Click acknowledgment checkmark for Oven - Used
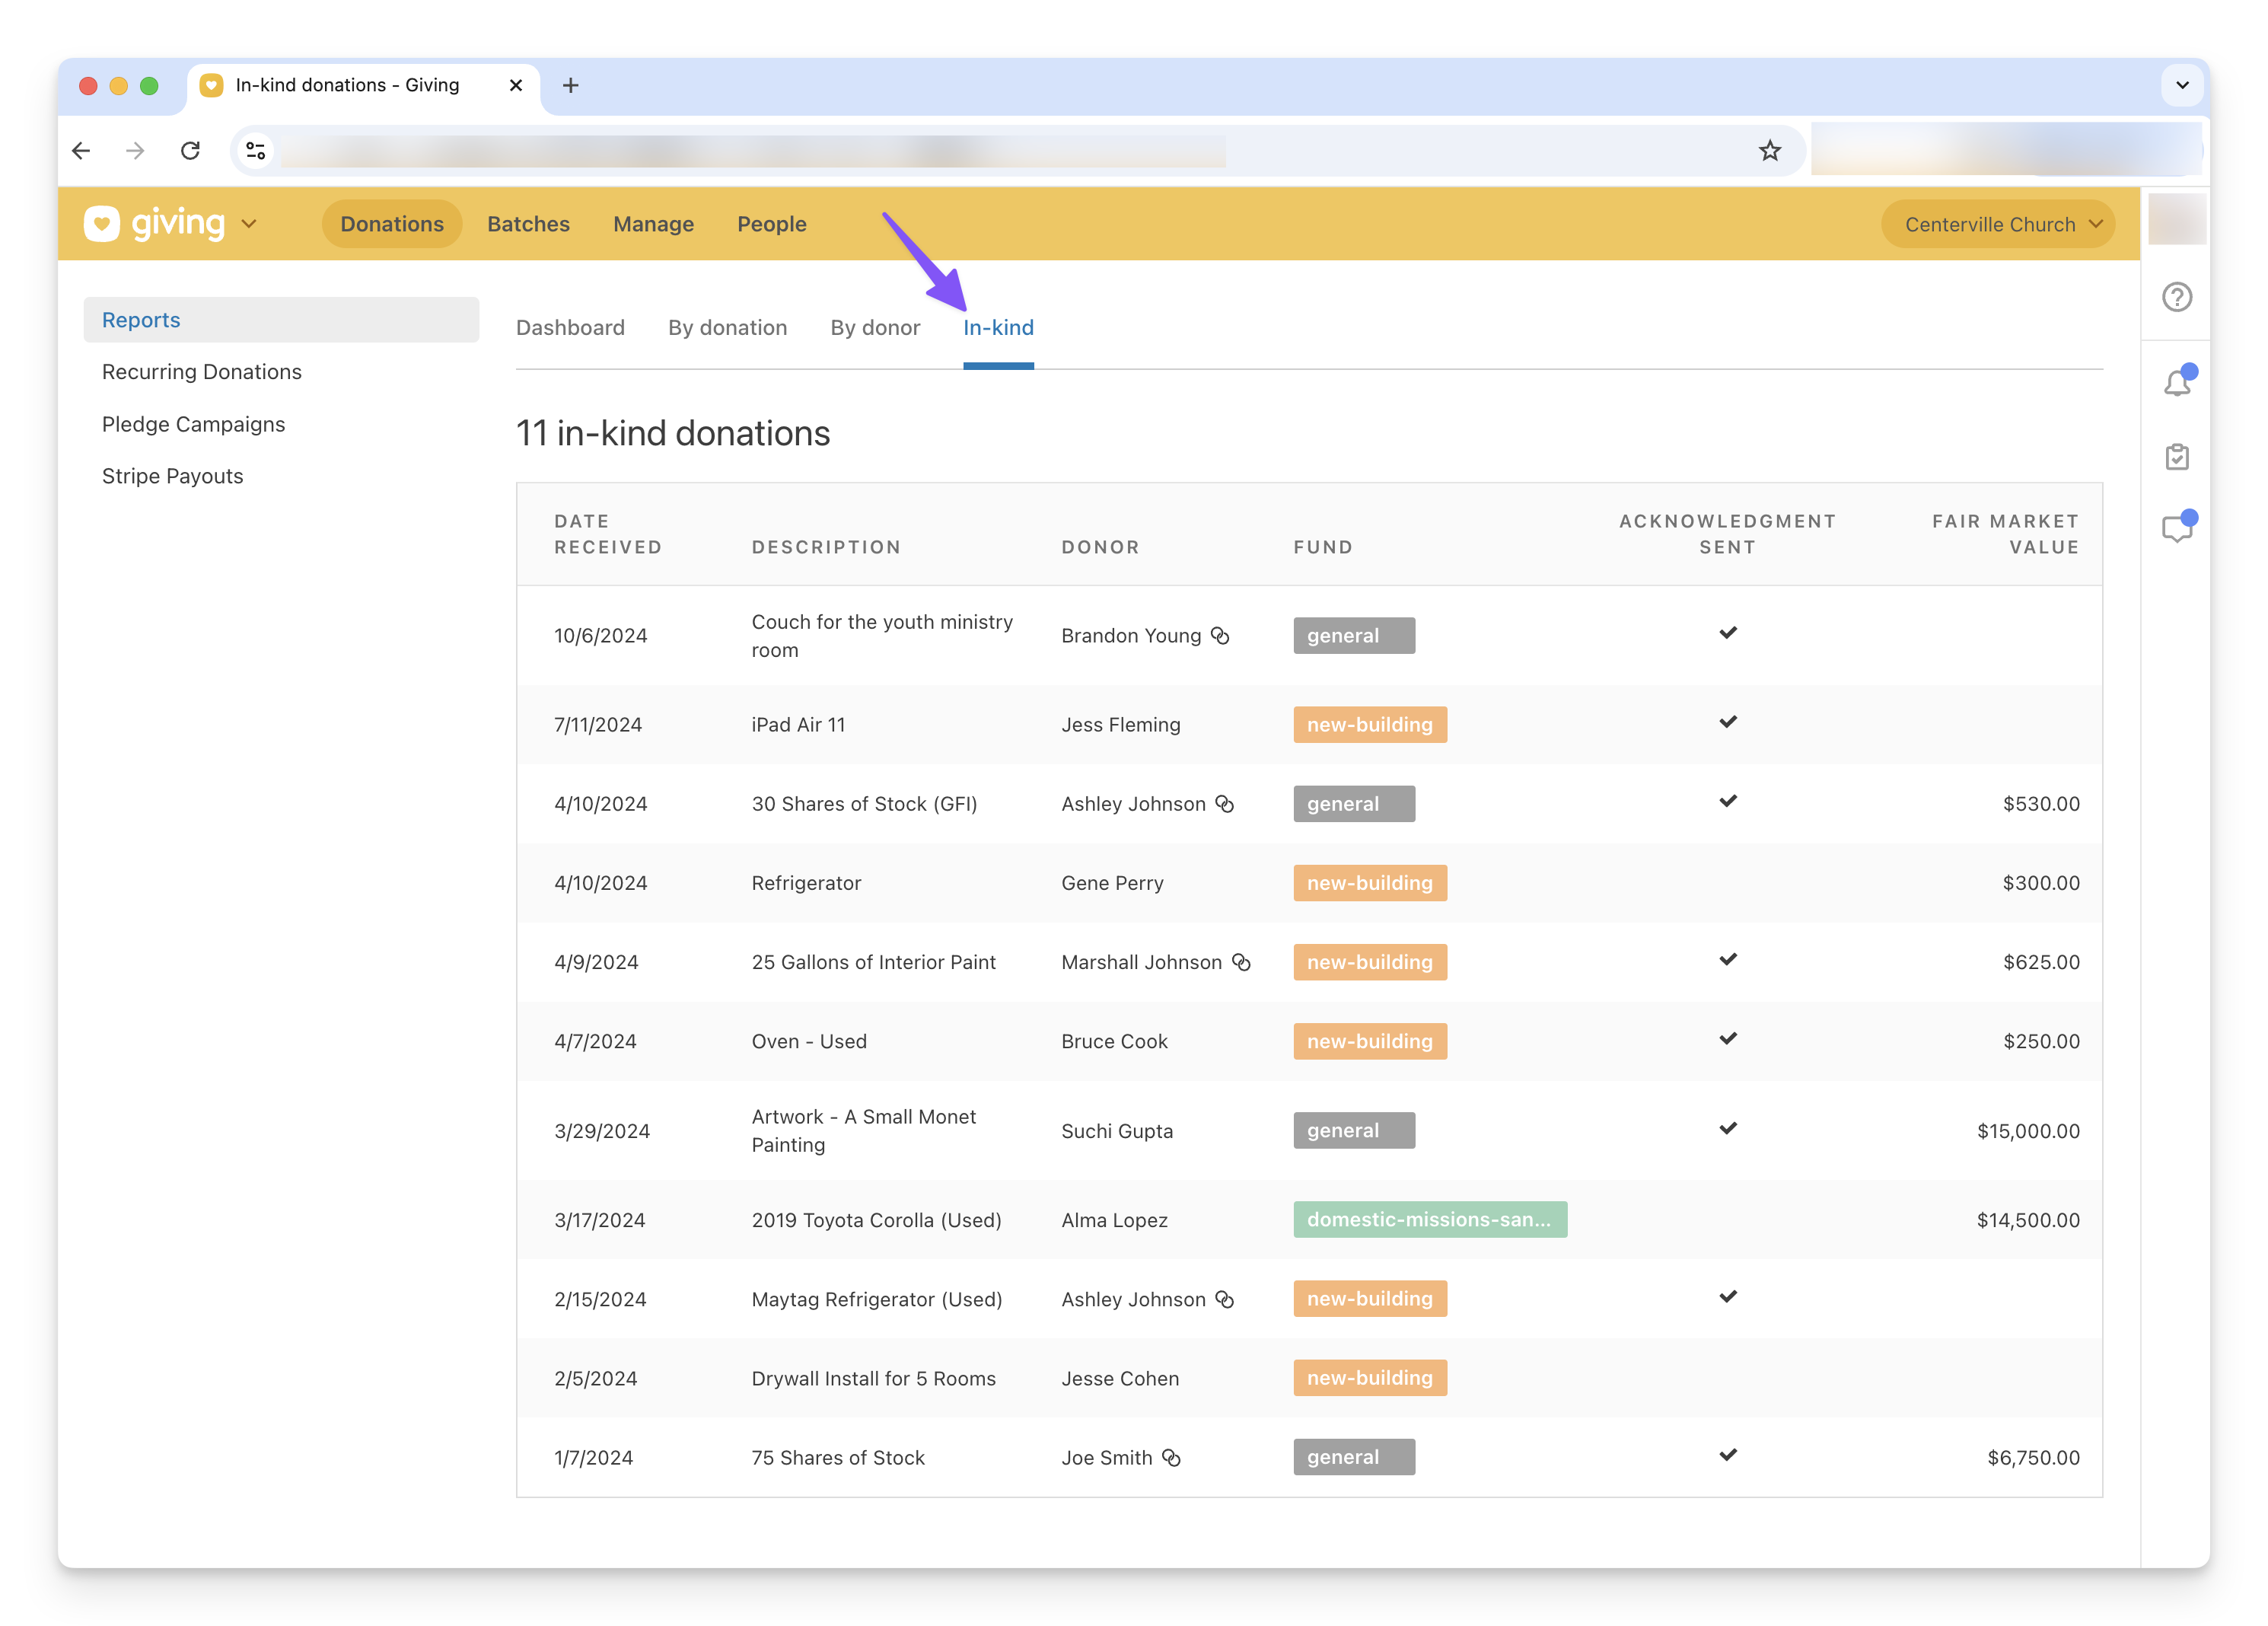The width and height of the screenshot is (2268, 1626). pos(1727,1039)
